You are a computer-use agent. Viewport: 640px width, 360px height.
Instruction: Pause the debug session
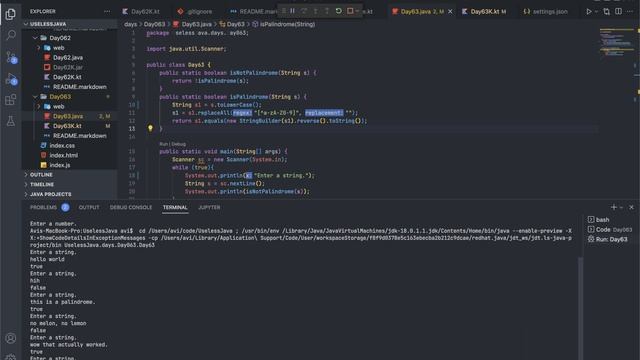pyautogui.click(x=293, y=11)
